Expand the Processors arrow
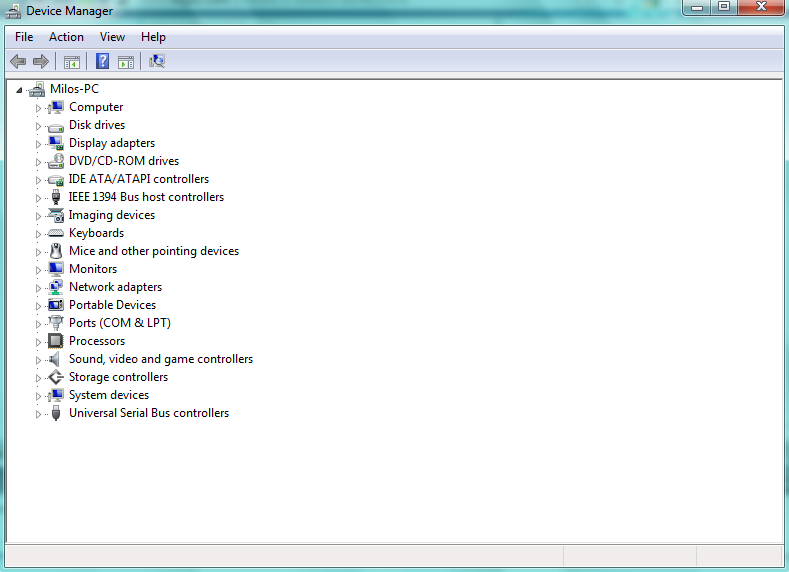The width and height of the screenshot is (789, 572). (x=38, y=342)
